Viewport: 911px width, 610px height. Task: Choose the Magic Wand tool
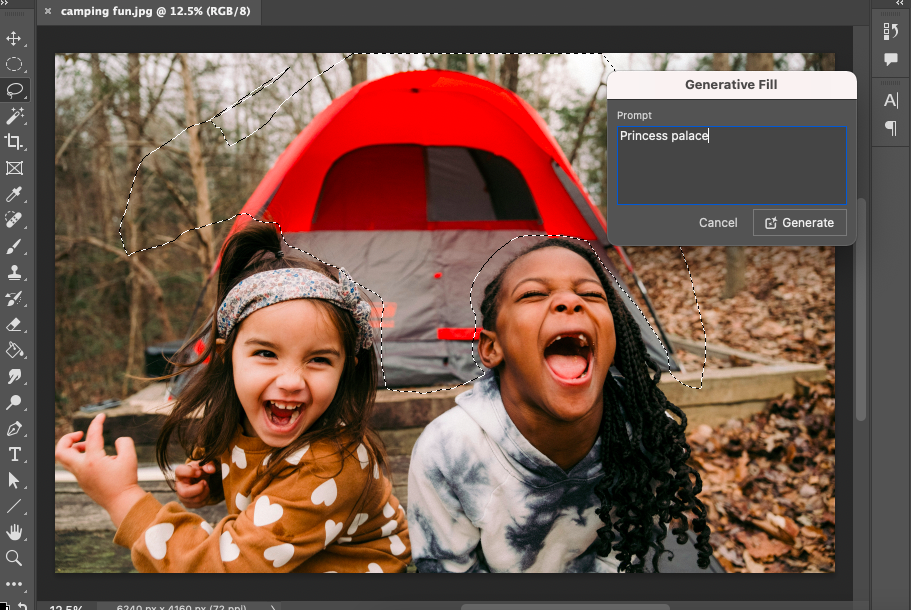[x=15, y=117]
